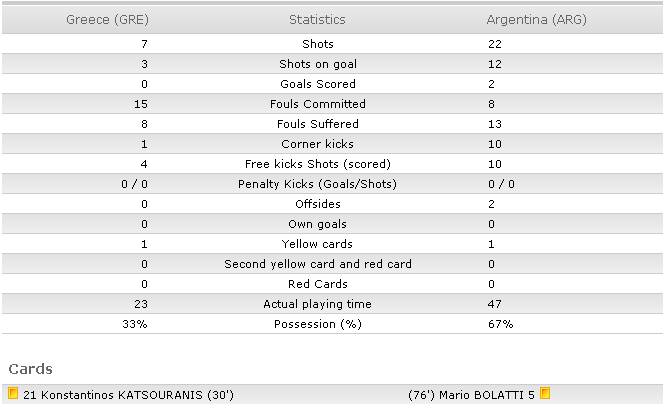The width and height of the screenshot is (664, 405).
Task: Select the Greece (GRE) column header
Action: coord(107,19)
